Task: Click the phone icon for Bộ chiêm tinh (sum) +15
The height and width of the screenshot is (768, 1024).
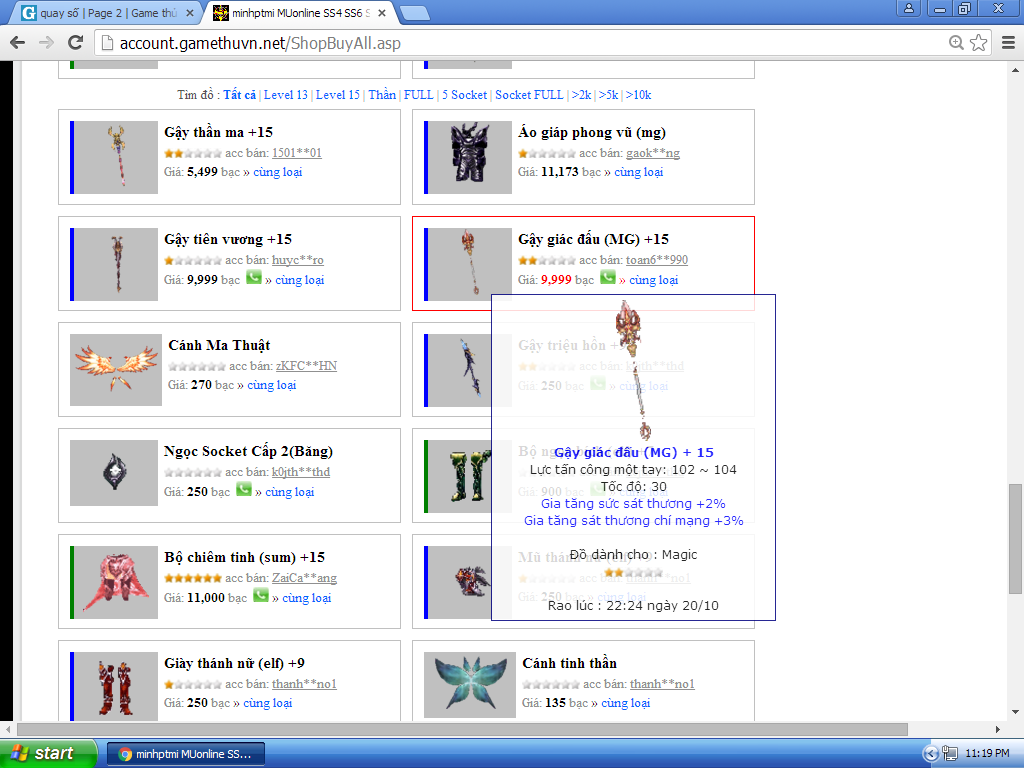Action: [261, 596]
